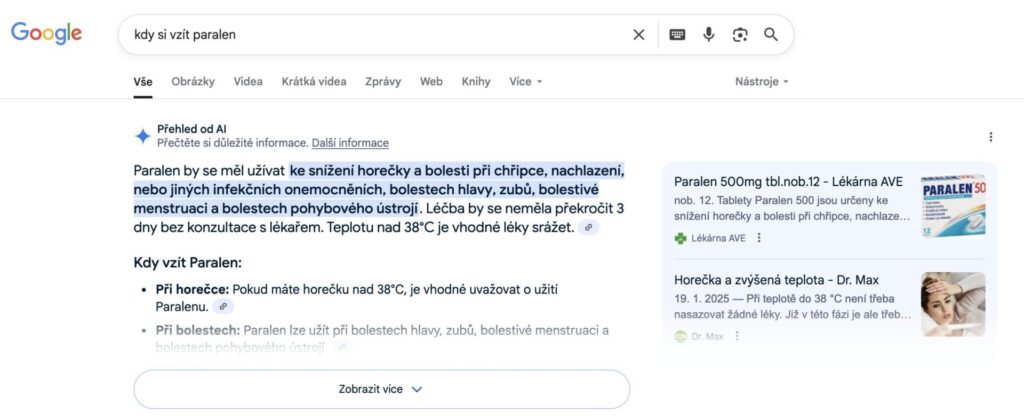Image resolution: width=1024 pixels, height=420 pixels.
Task: Open 'Paralen 500mg tbl.nob.12 - Lékárna AVE' result
Action: [x=788, y=181]
